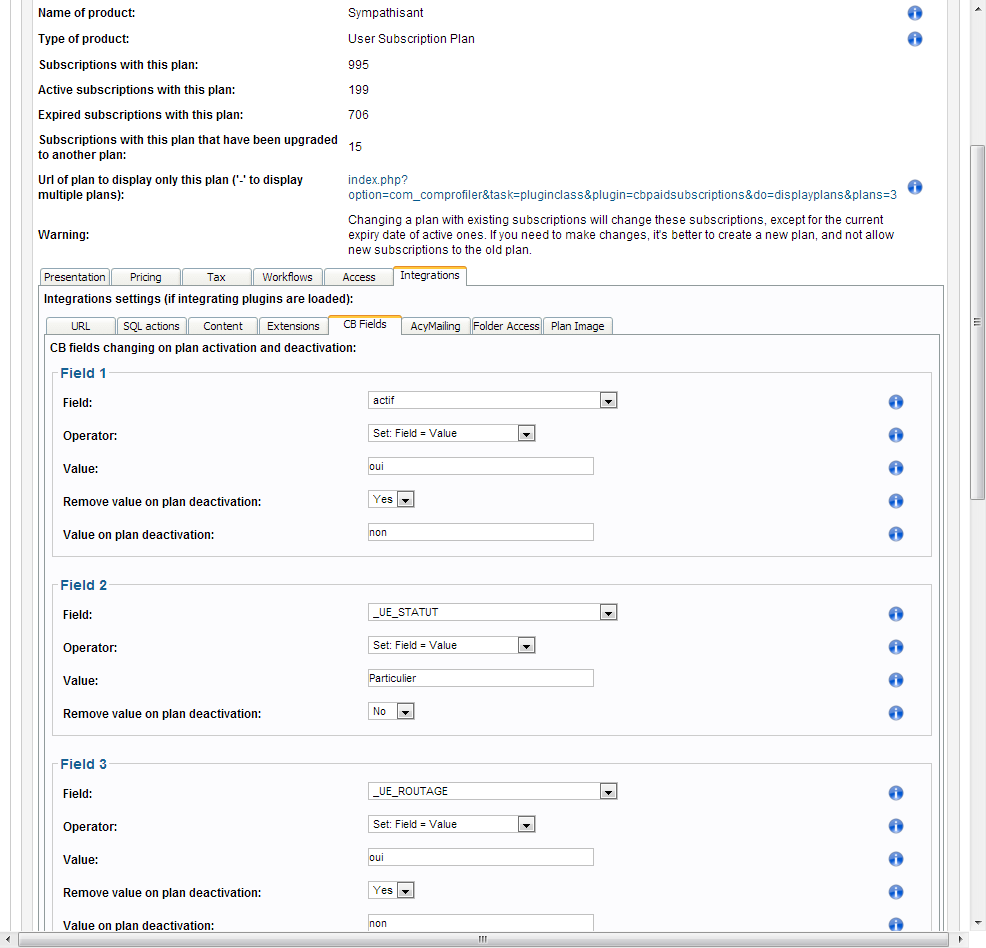Viewport: 986px width, 948px height.
Task: Click the horizontal scrollbar thumb
Action: point(483,939)
